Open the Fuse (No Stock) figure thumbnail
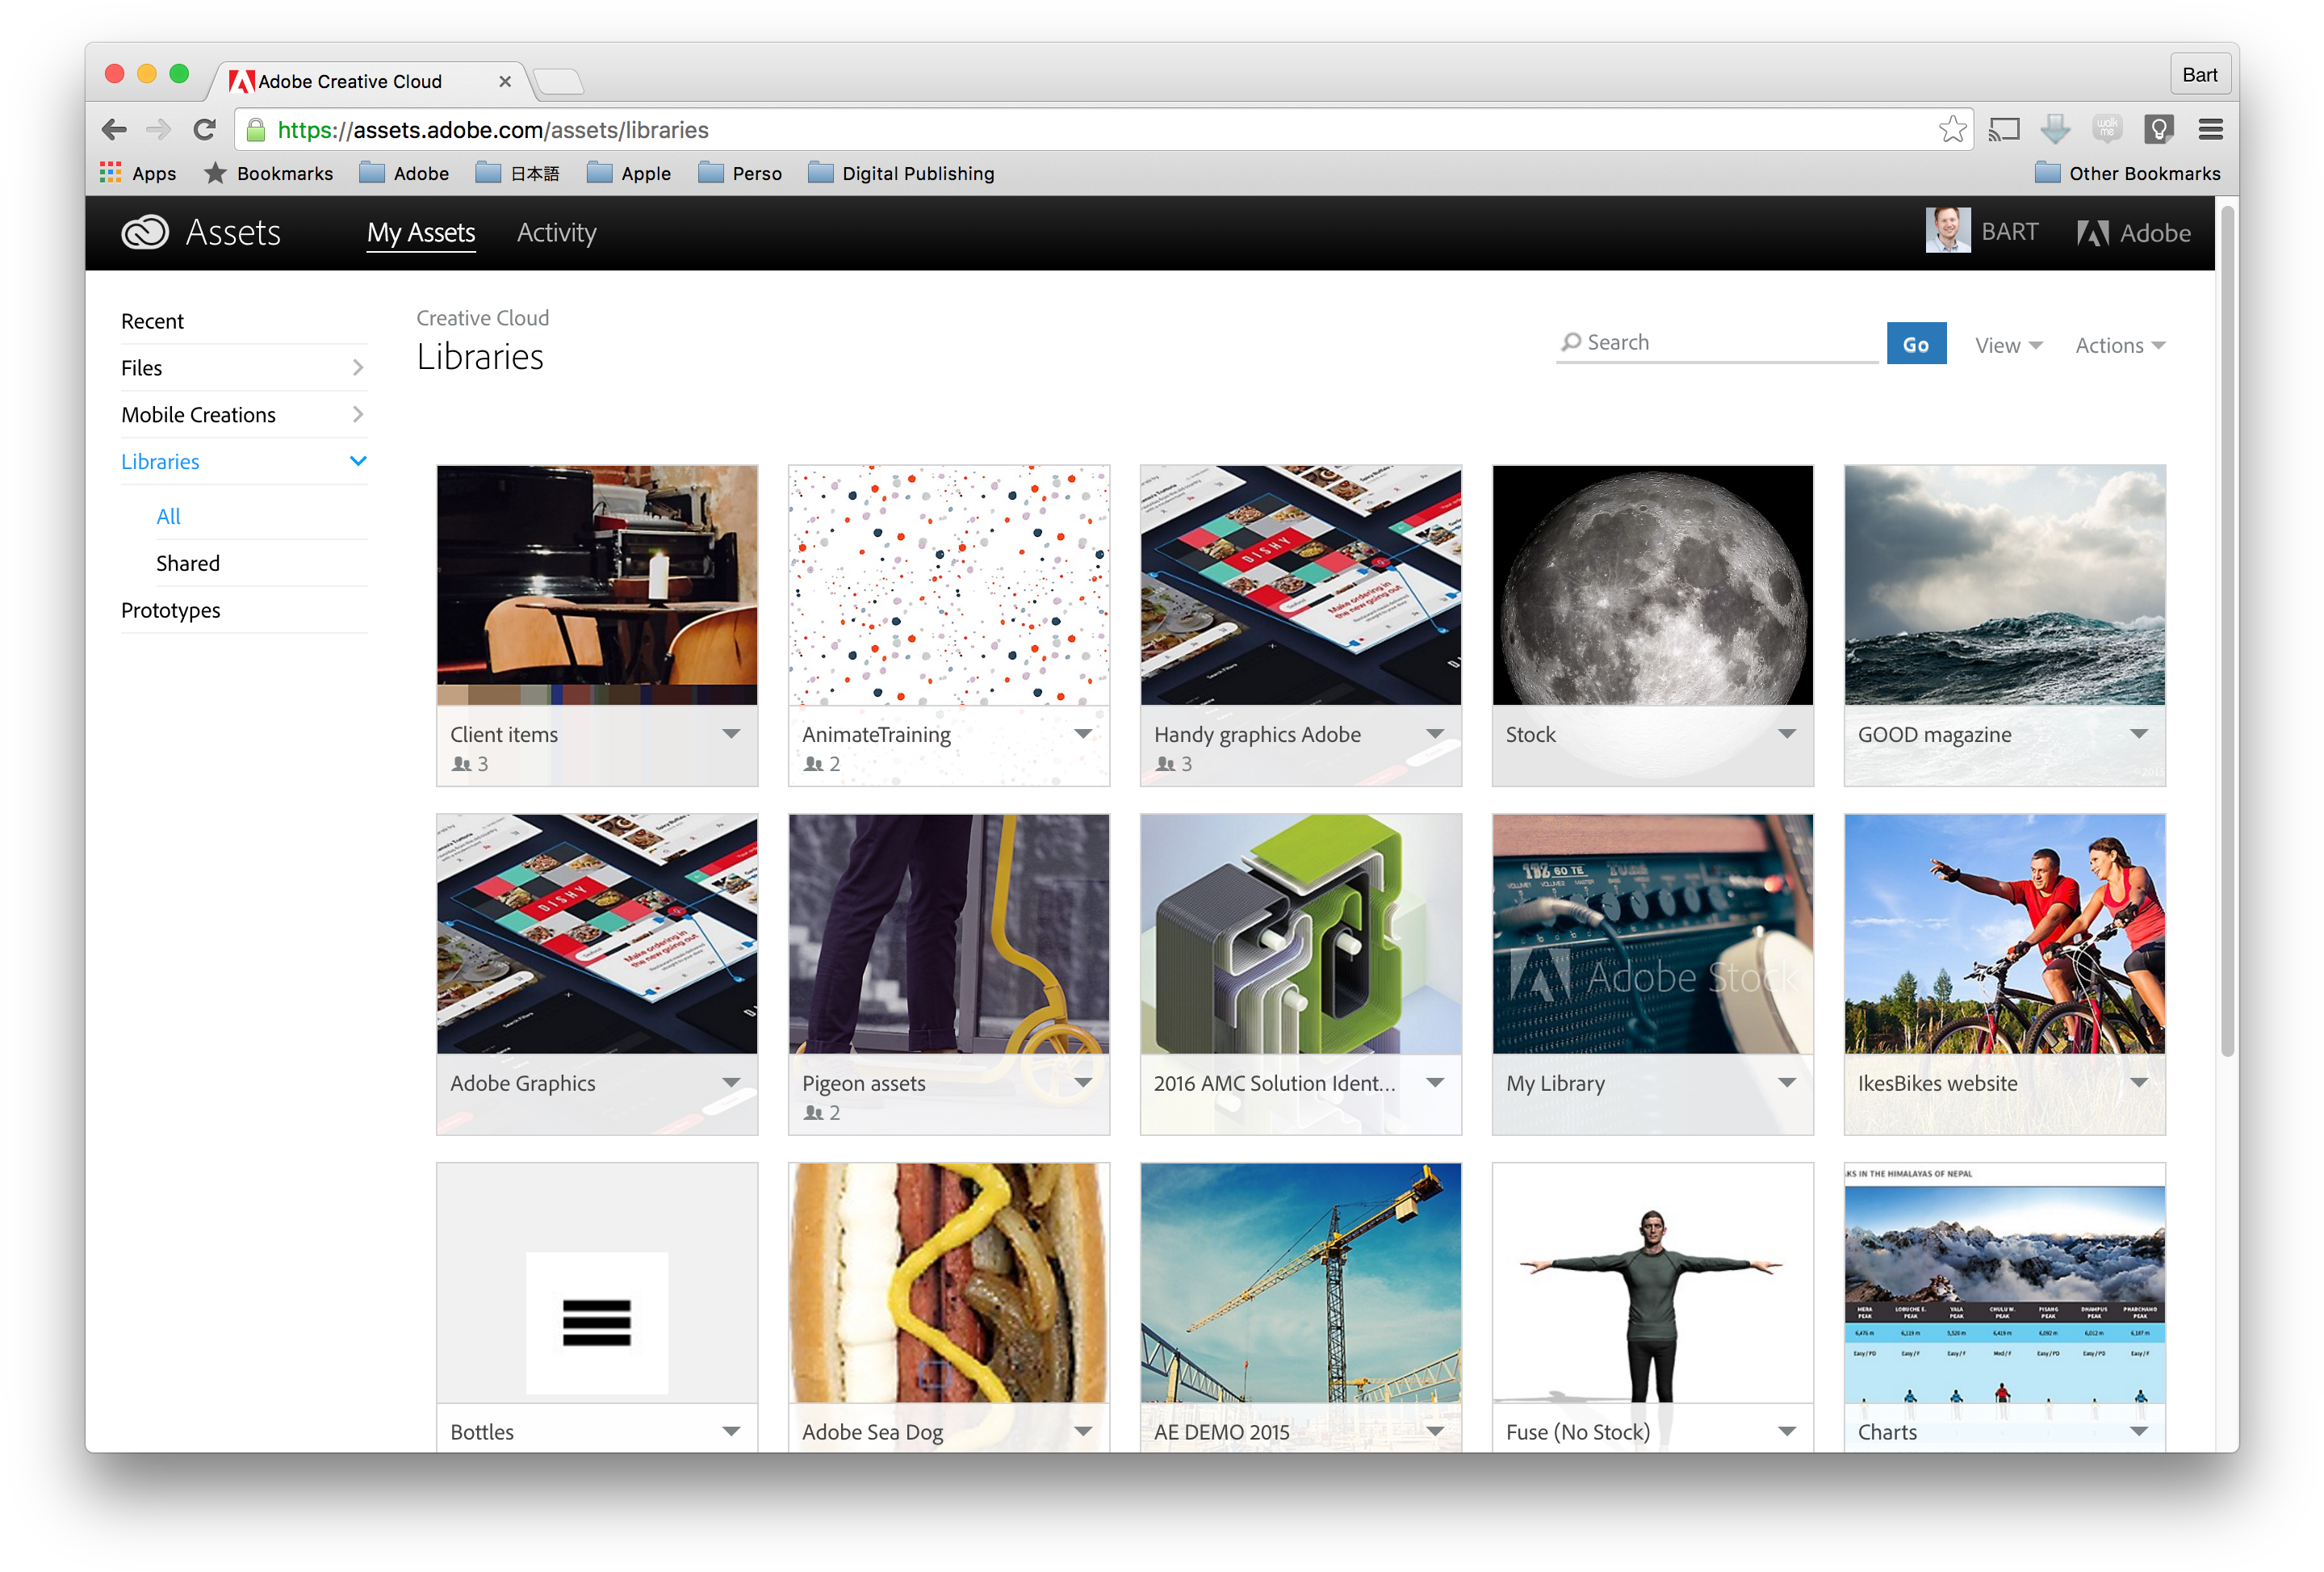This screenshot has width=2324, height=1572. point(1652,1282)
